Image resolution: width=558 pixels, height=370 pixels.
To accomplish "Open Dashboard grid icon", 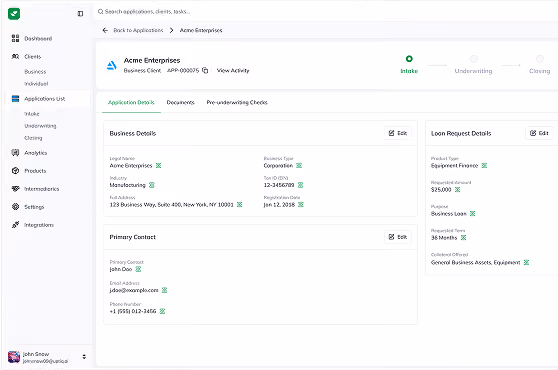I will click(x=15, y=38).
